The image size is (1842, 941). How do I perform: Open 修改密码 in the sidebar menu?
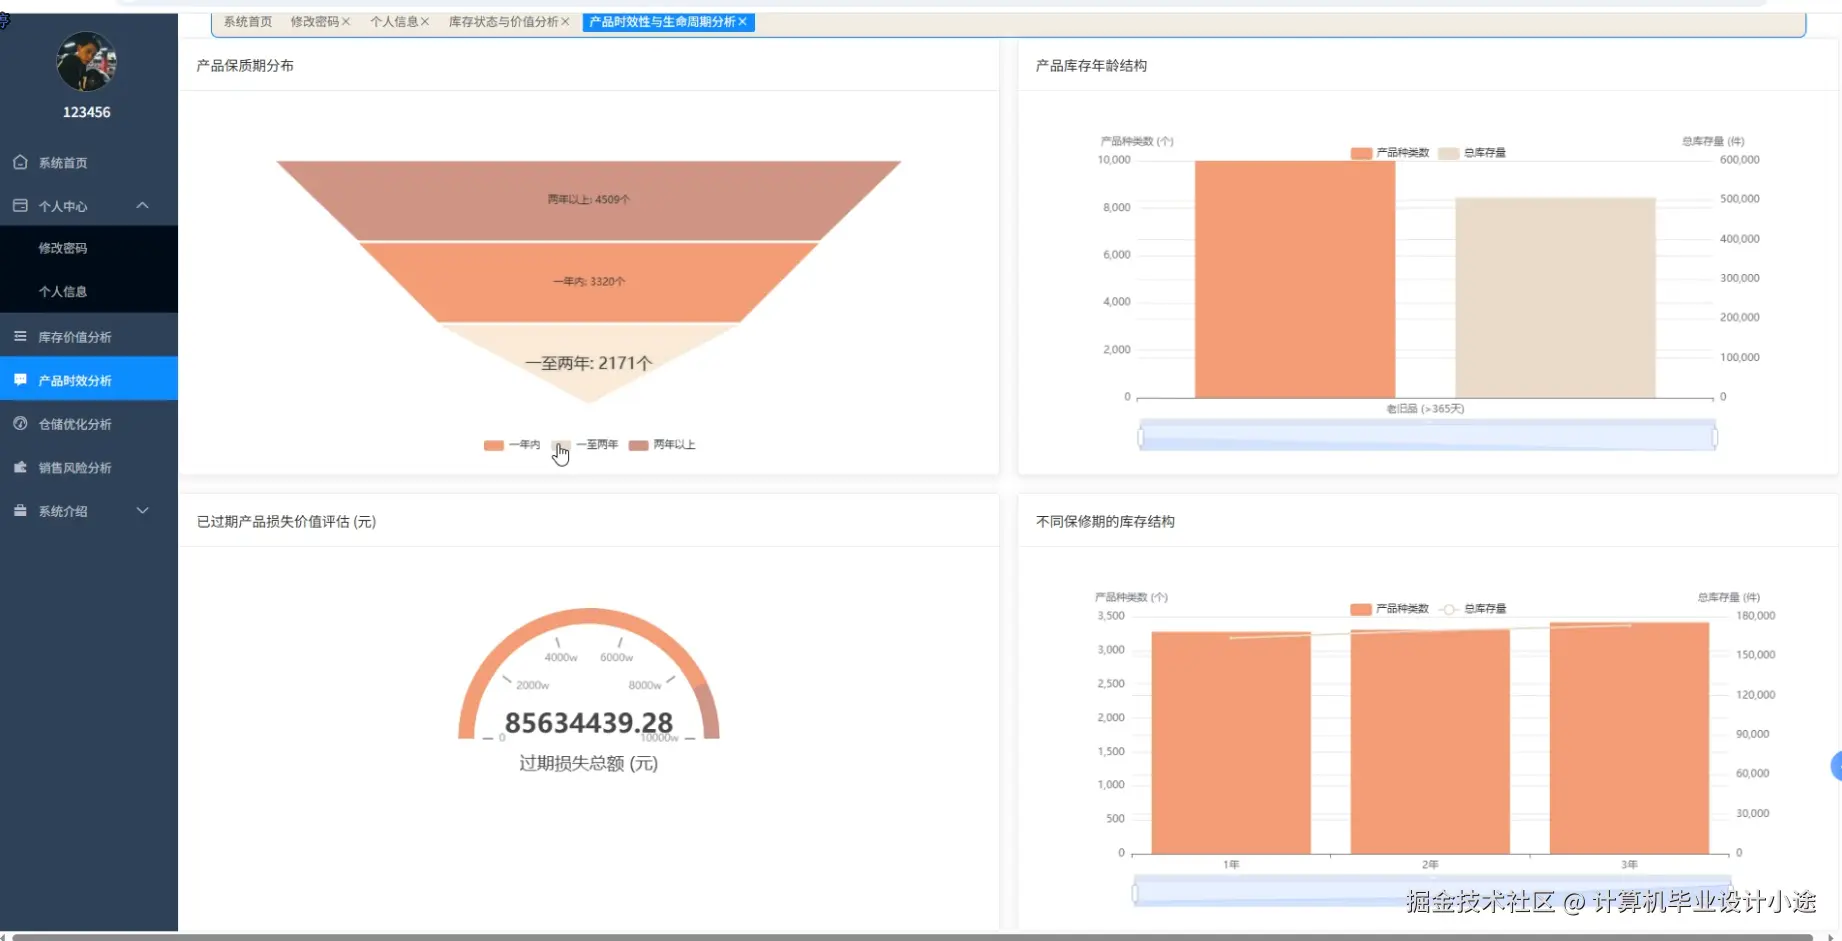(x=89, y=248)
